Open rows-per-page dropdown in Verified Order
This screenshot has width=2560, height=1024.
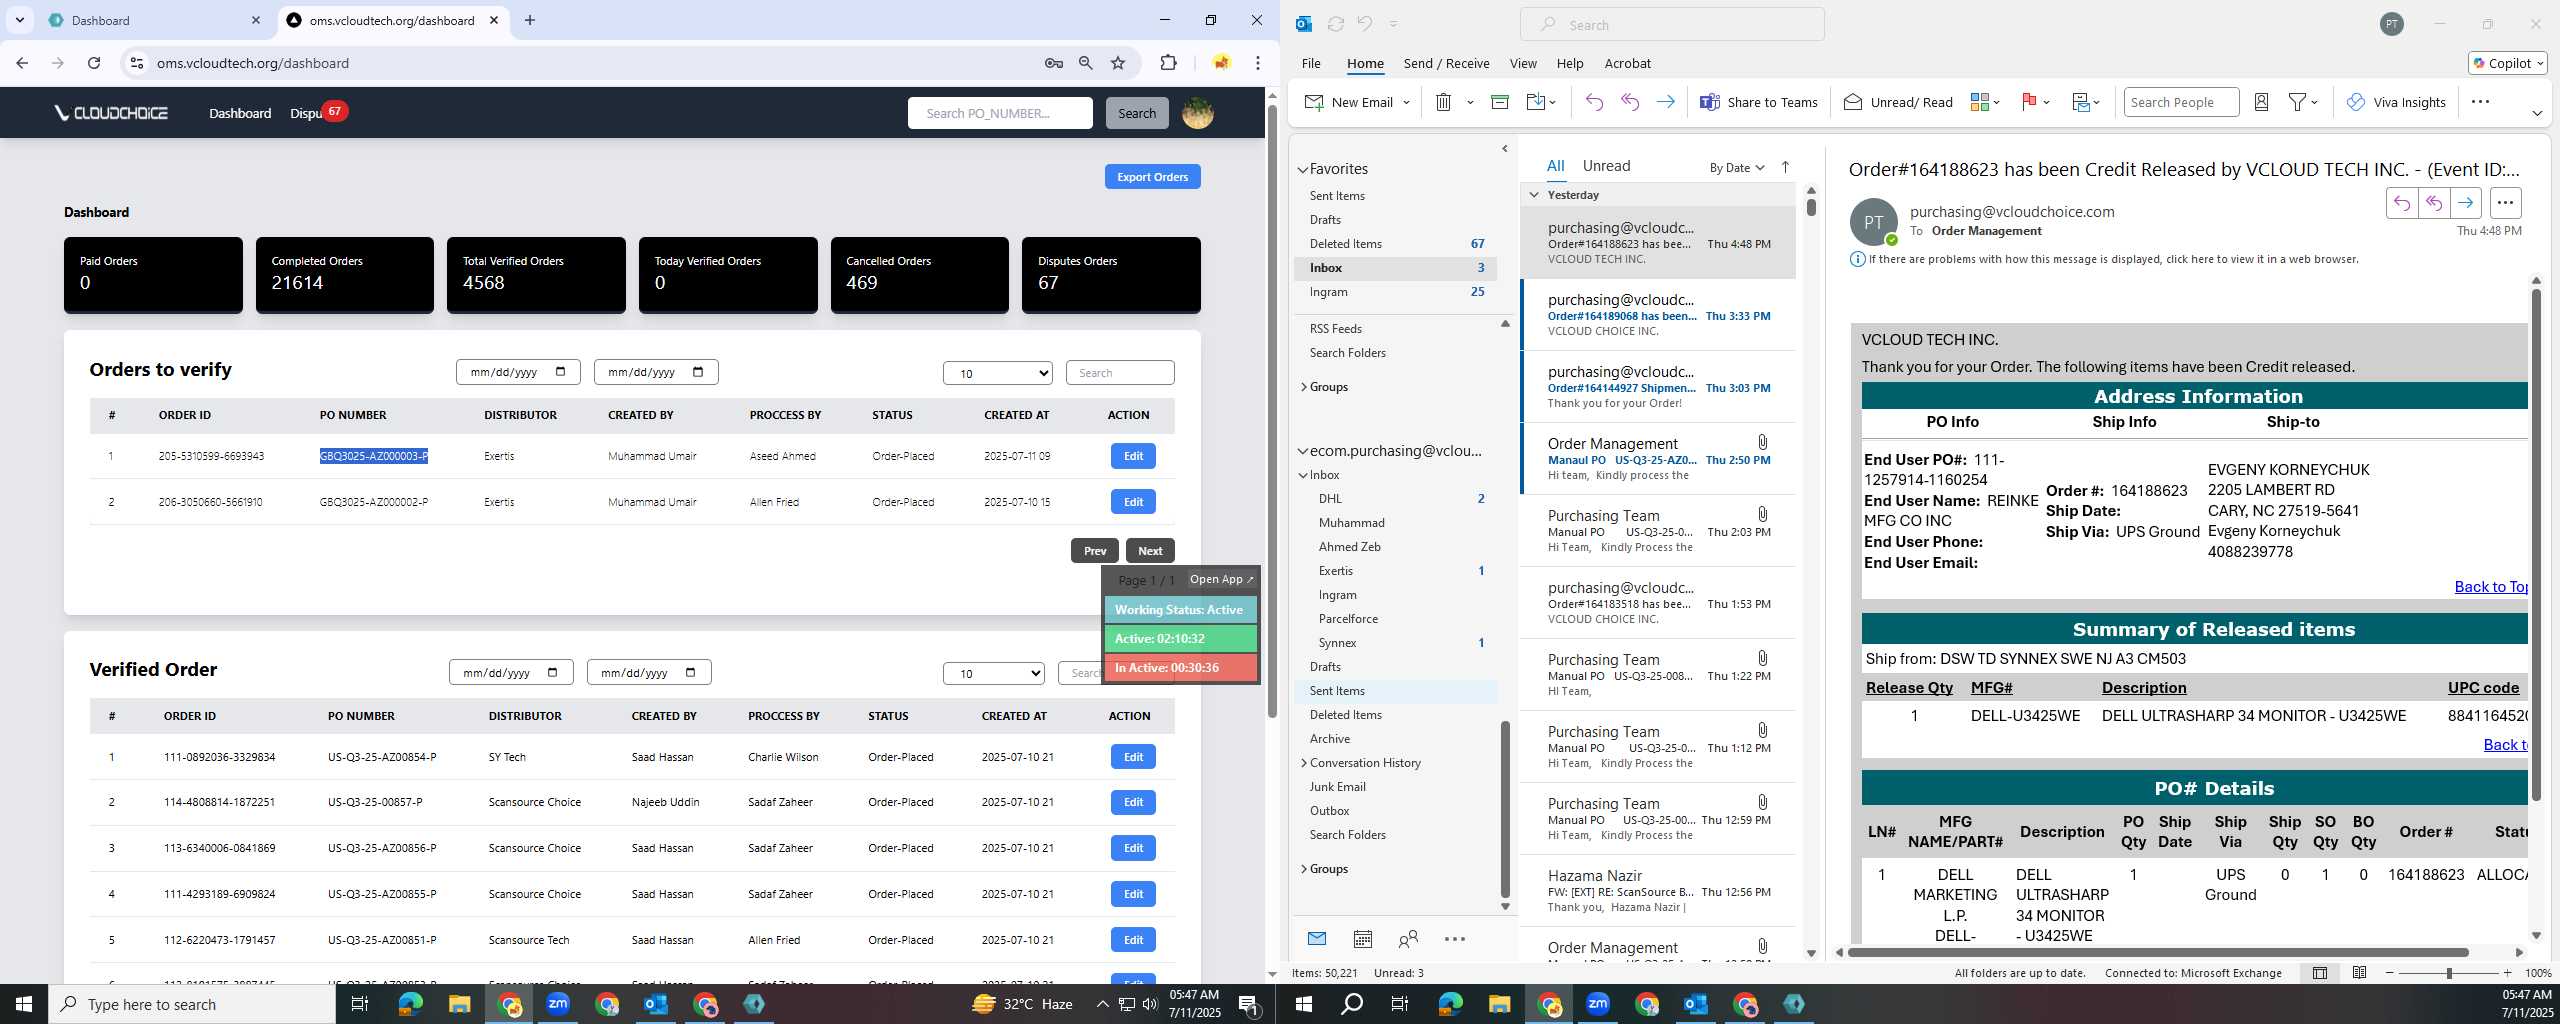pyautogui.click(x=993, y=673)
